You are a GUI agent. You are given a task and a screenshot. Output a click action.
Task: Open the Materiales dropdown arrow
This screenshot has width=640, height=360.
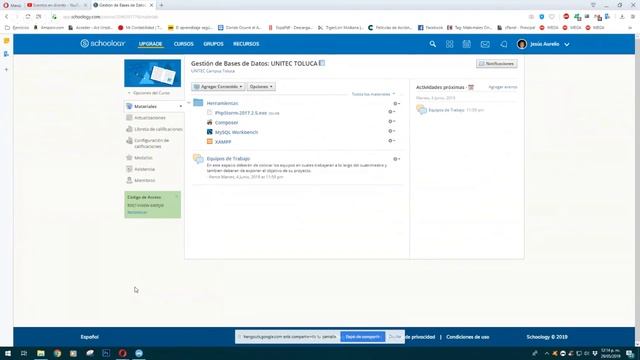[x=181, y=107]
